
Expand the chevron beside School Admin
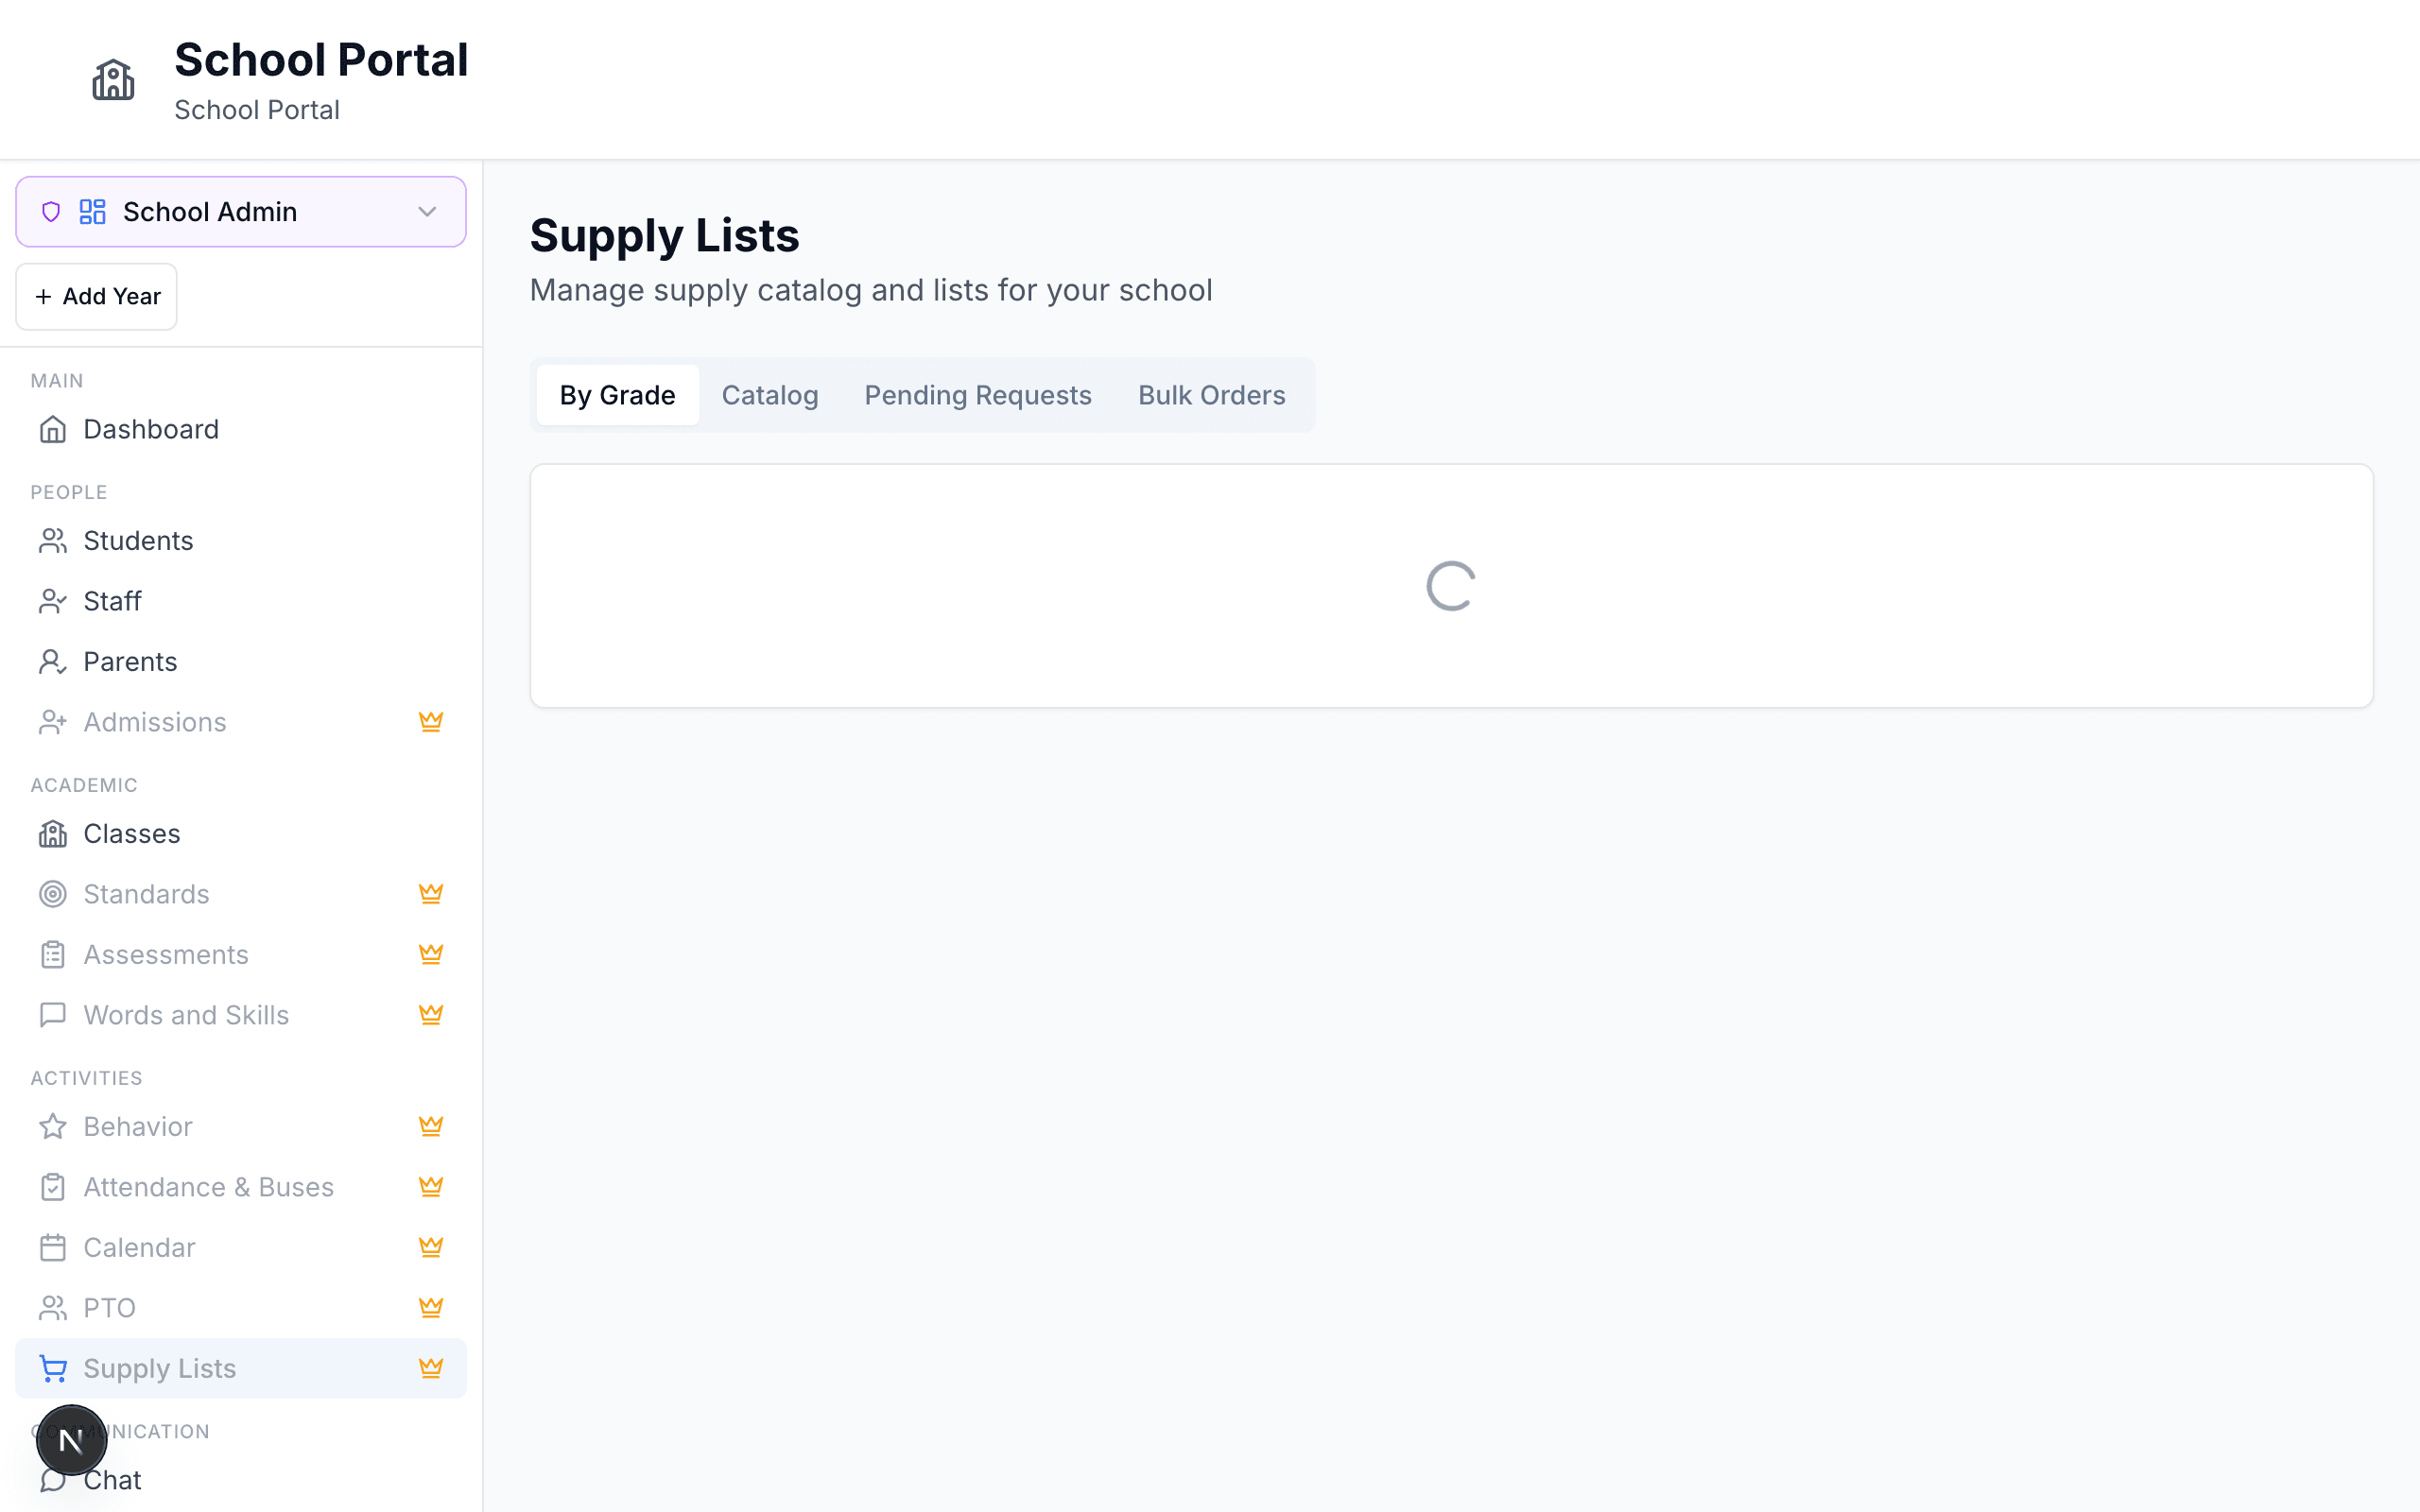click(427, 211)
